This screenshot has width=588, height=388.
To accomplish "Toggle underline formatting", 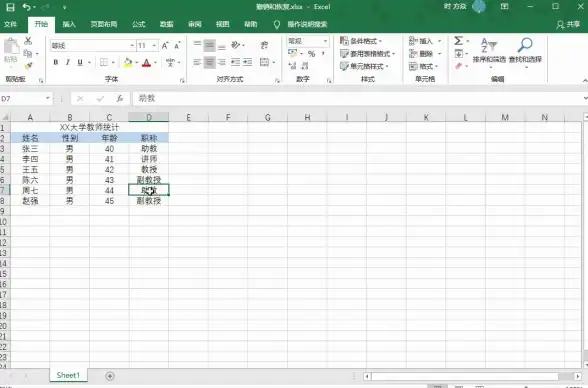I will click(x=80, y=62).
